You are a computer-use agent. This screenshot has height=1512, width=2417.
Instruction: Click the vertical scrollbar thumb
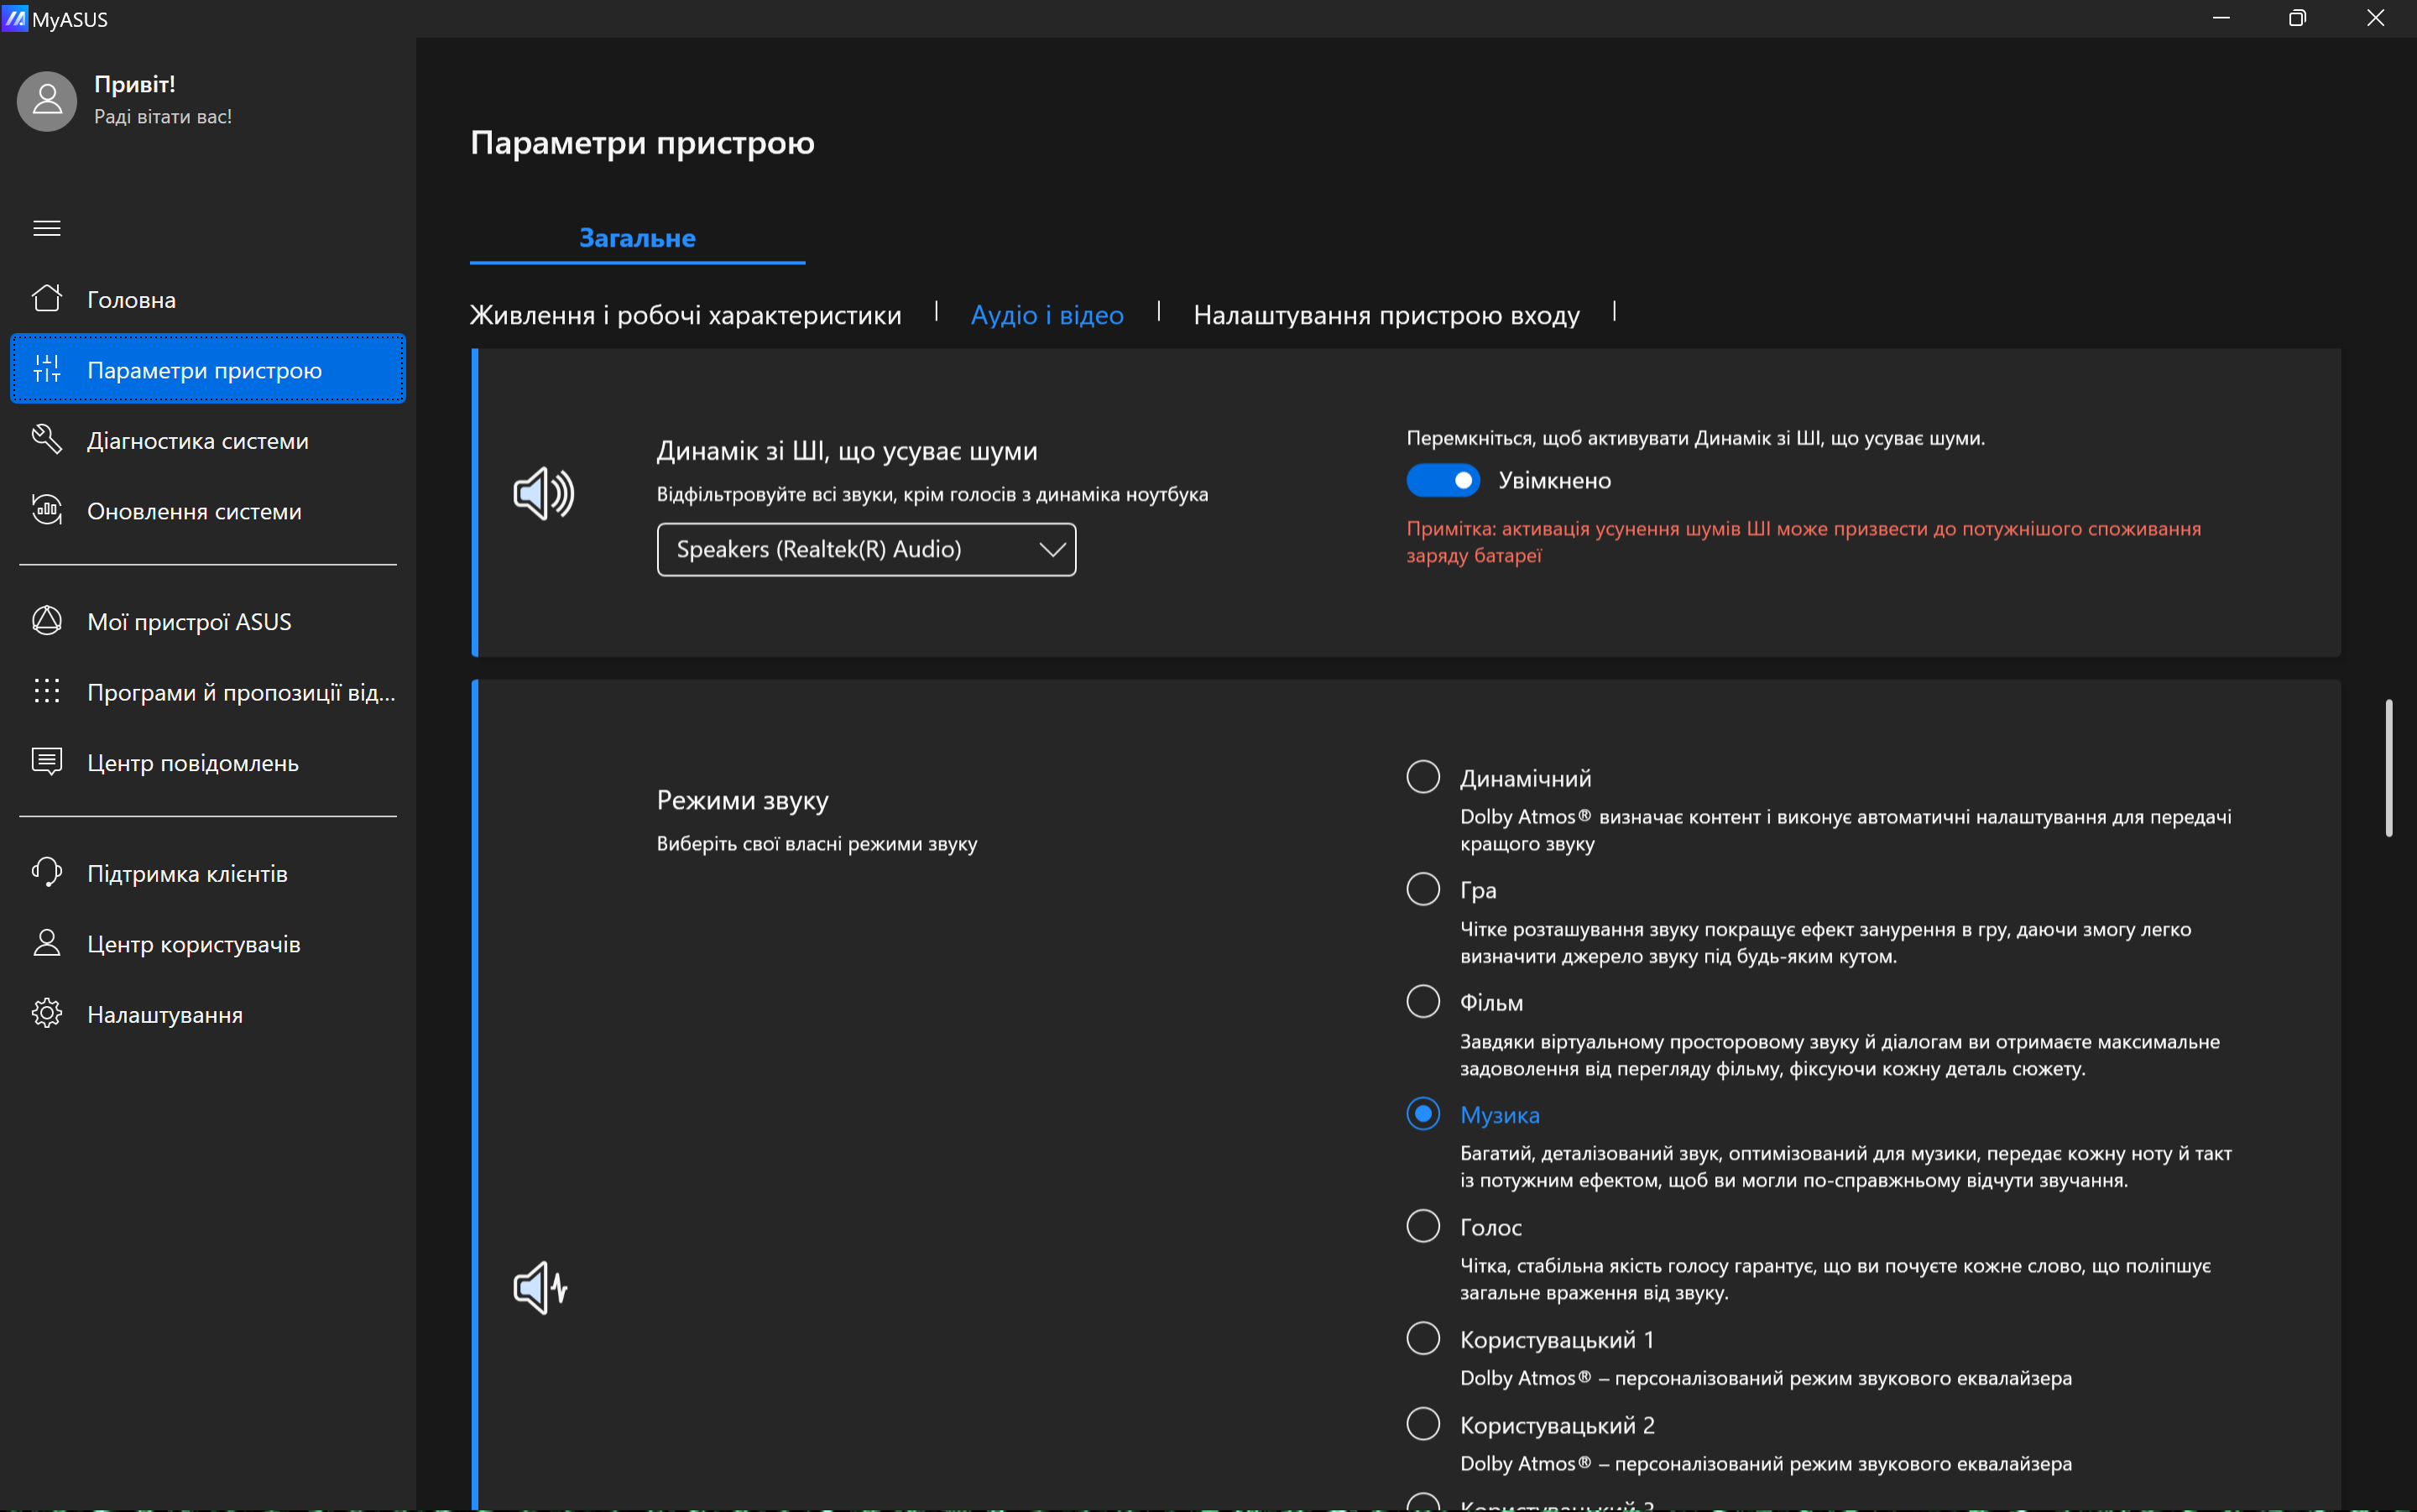tap(2388, 768)
